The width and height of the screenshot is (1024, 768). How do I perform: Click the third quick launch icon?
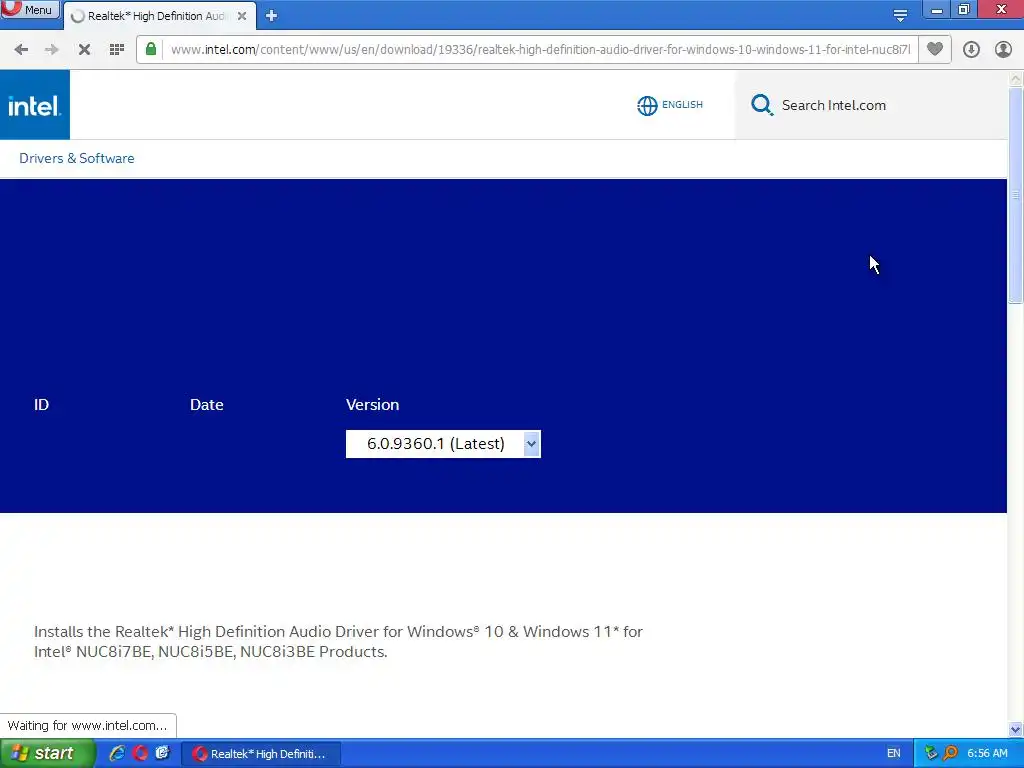[162, 753]
